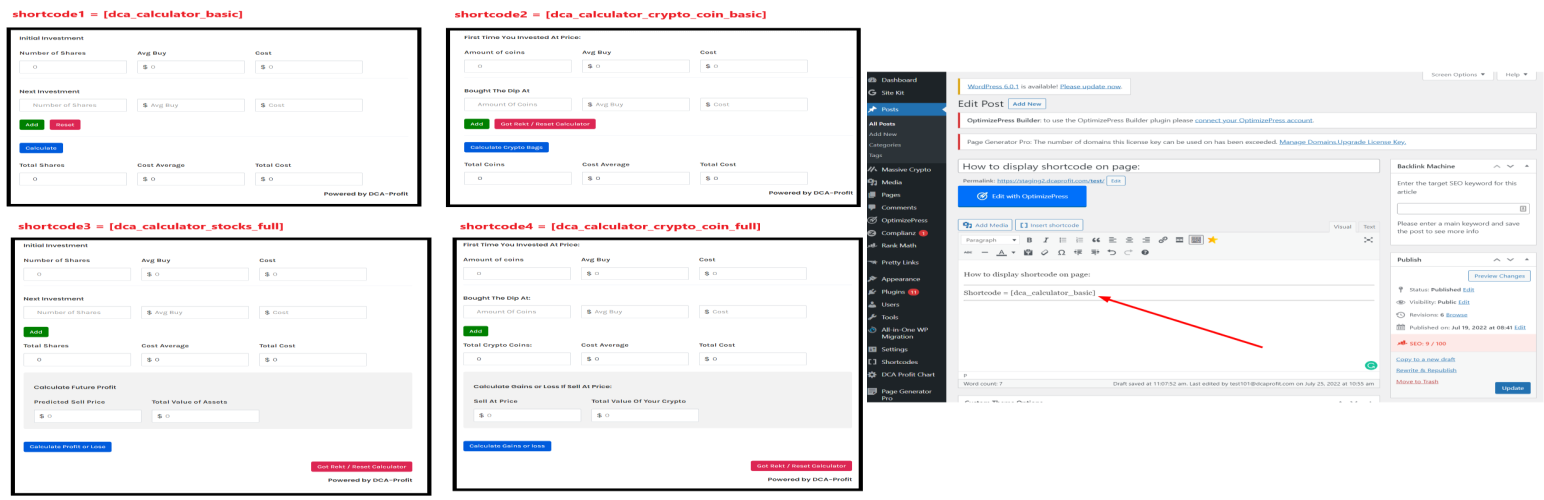Open keyboard shortcuts help question-mark icon
Viewport: 1544px width, 500px height.
click(1145, 252)
